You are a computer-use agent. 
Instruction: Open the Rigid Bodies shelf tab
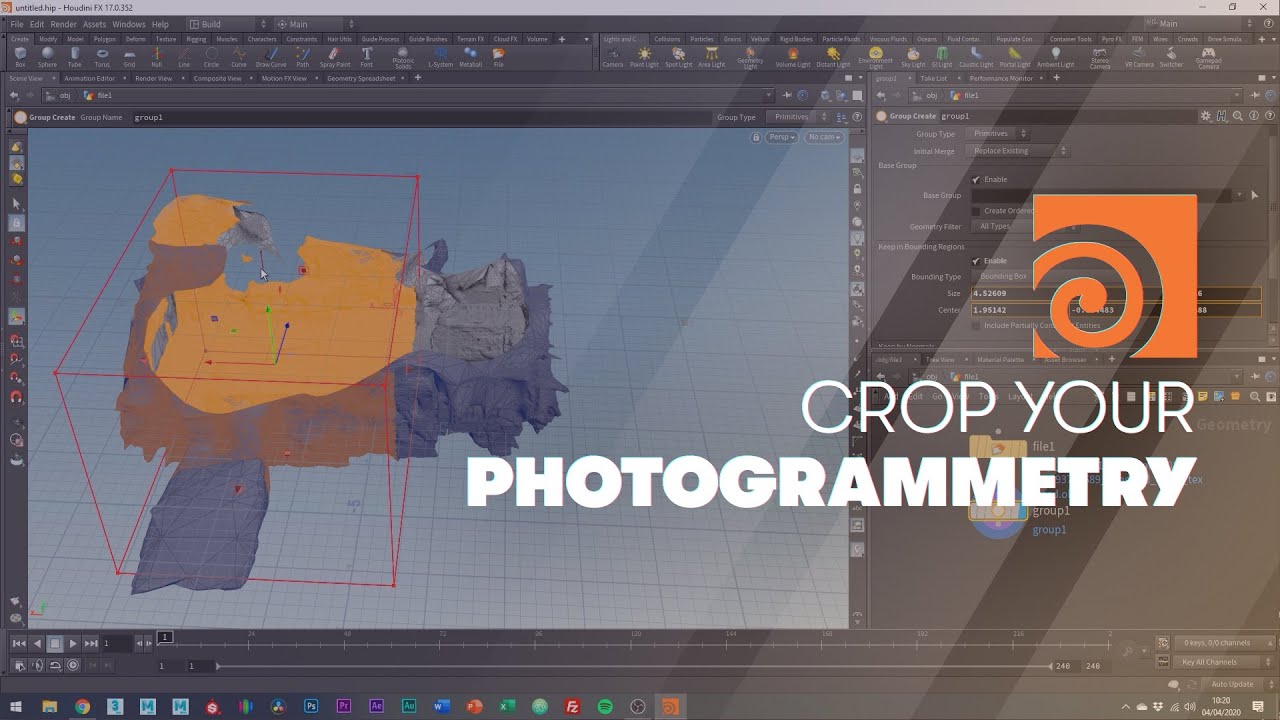(796, 39)
